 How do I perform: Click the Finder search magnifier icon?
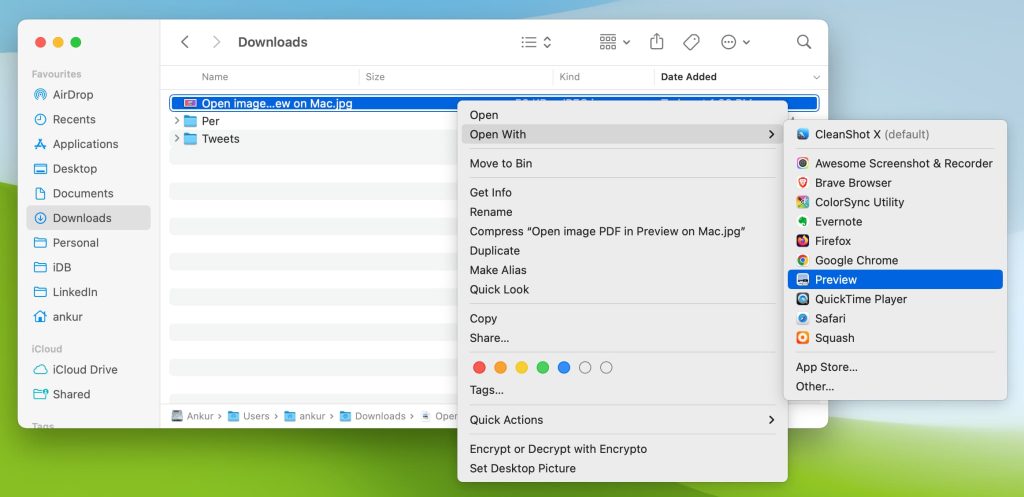pos(804,42)
